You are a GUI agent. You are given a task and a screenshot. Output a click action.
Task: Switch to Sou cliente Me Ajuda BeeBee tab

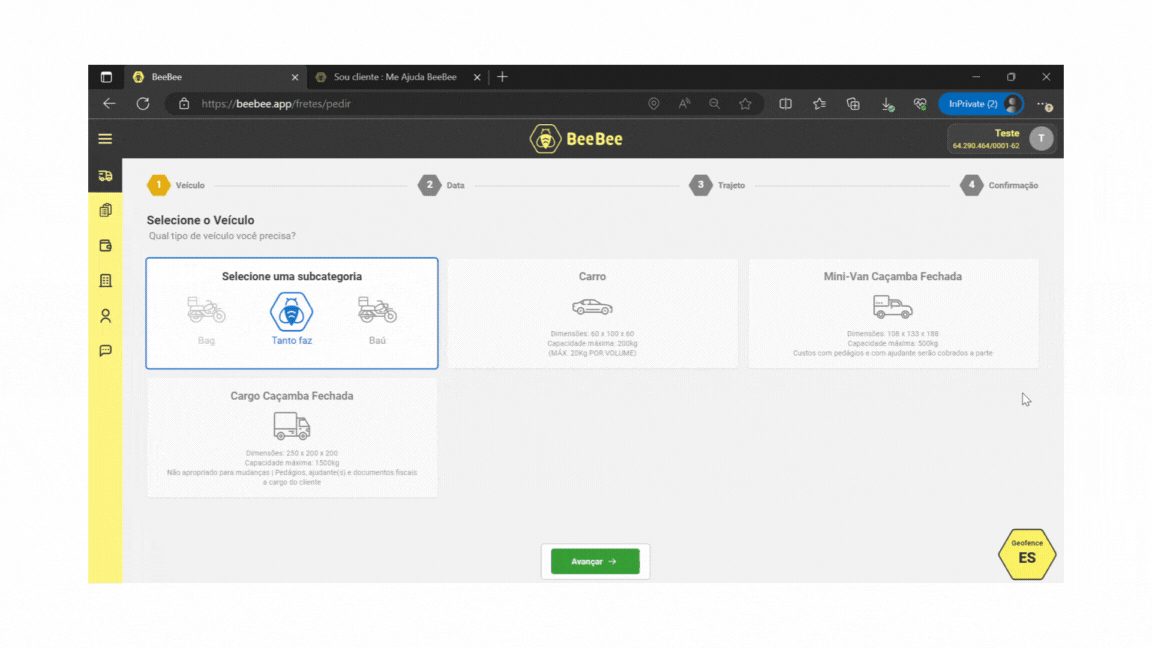395,77
